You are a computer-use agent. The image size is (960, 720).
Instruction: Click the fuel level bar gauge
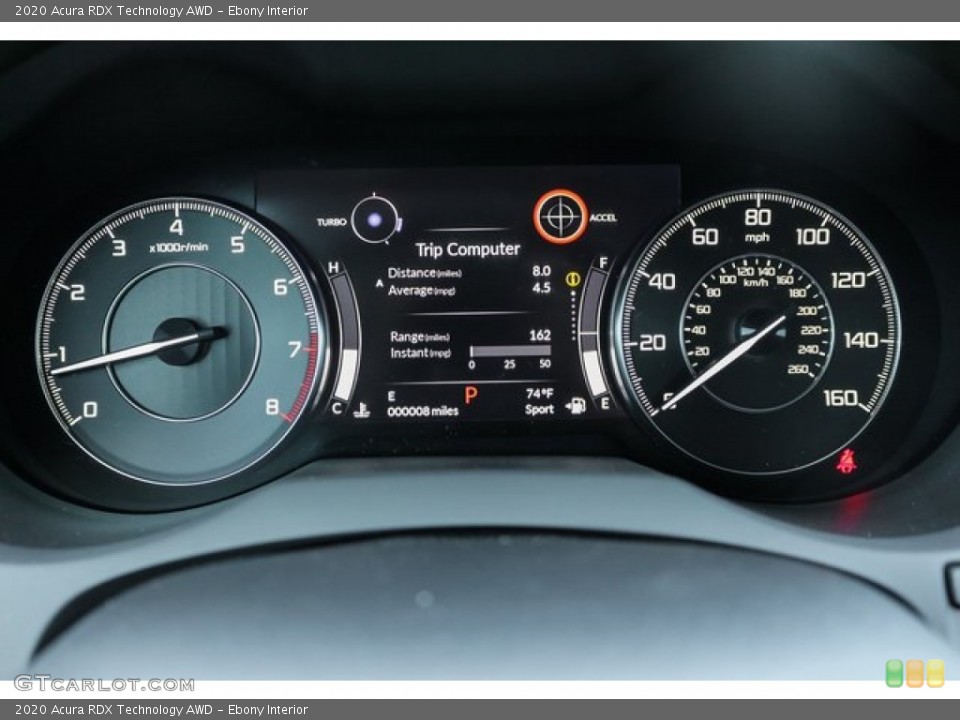(592, 332)
